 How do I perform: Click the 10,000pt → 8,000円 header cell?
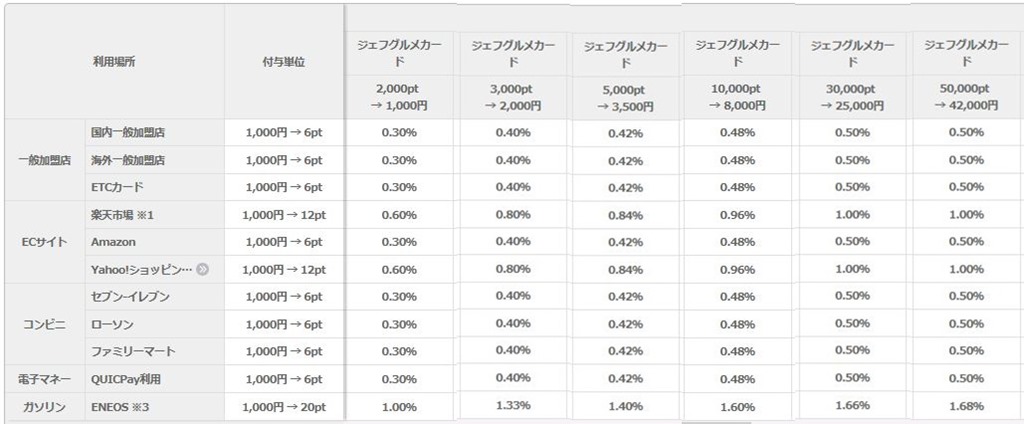(737, 97)
